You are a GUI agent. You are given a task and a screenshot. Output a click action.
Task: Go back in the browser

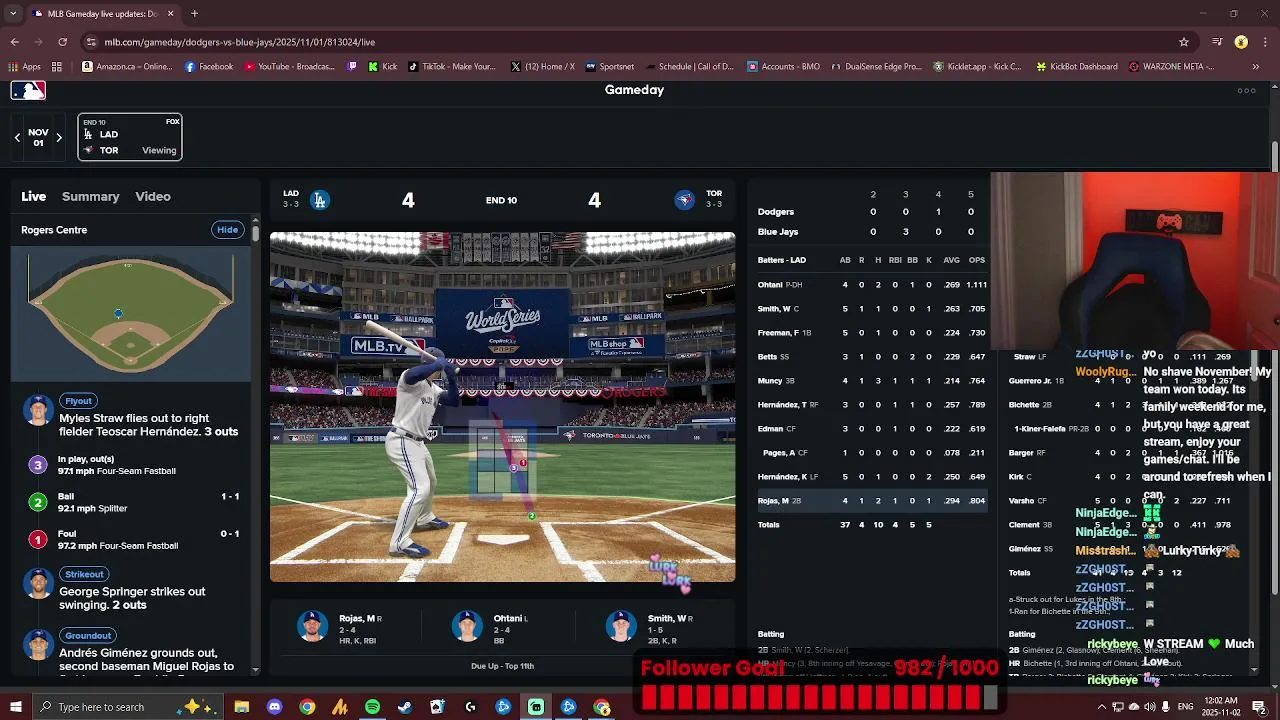coord(15,42)
